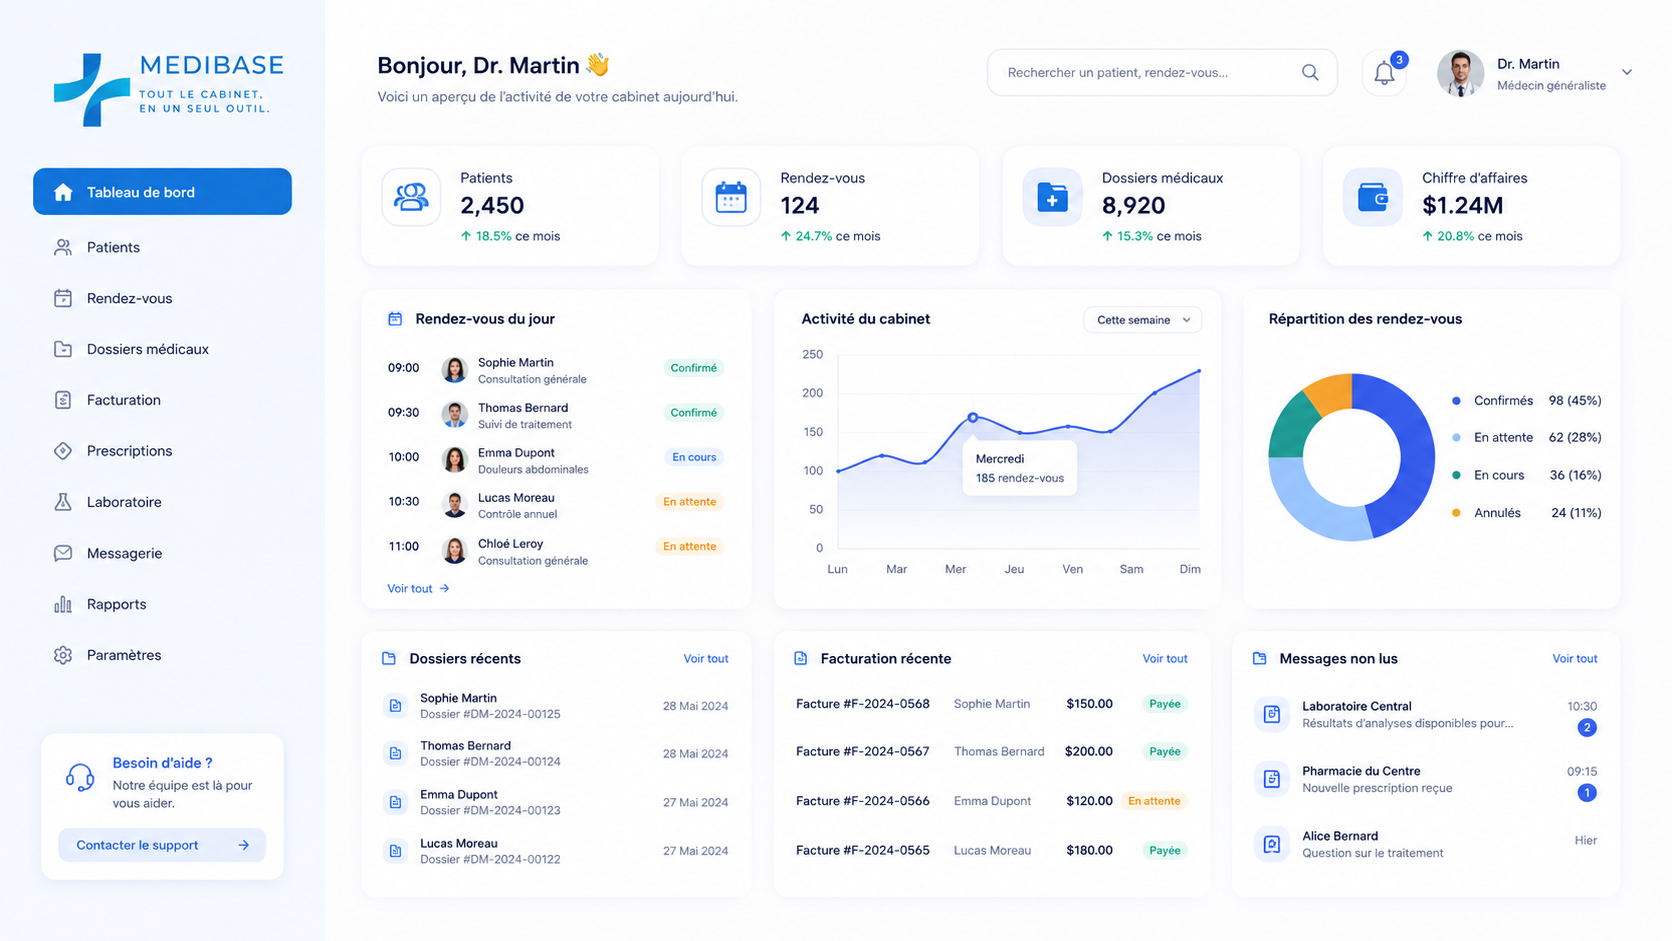Click the Alice Bernard message icon
The image size is (1672, 941).
1272,844
